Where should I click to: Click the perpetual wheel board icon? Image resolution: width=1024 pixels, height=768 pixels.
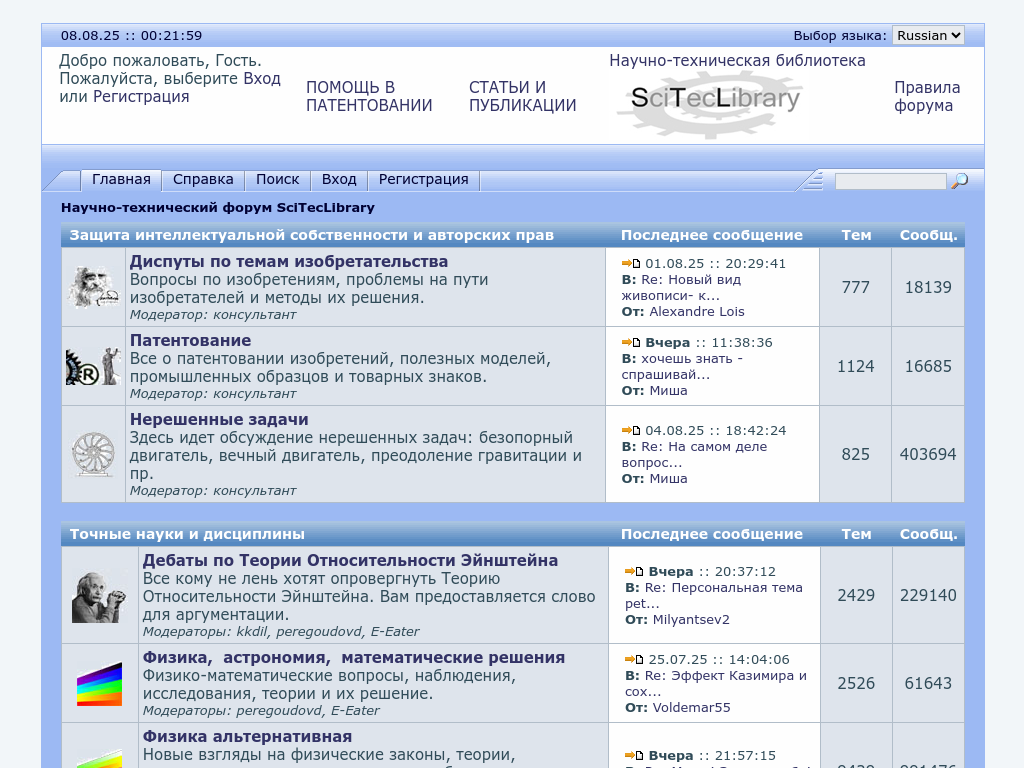pos(93,454)
